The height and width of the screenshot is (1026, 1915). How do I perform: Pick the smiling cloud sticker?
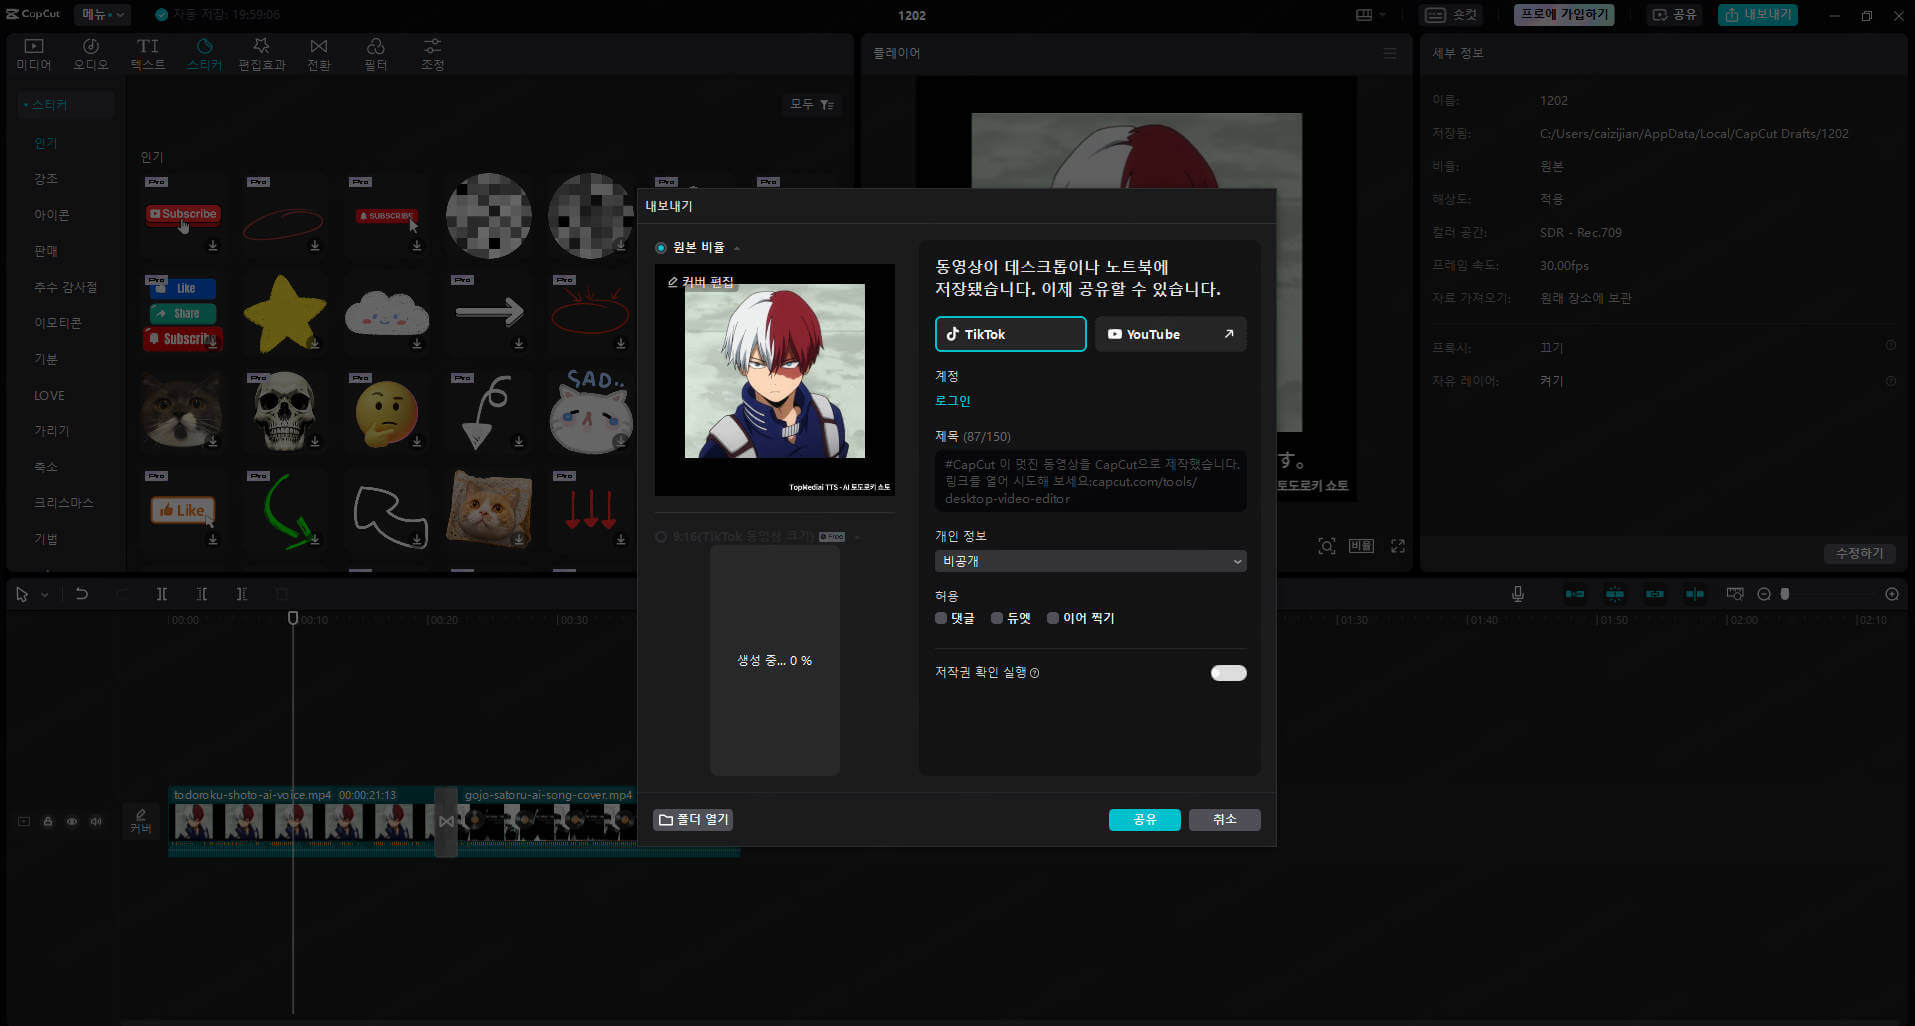coord(387,313)
